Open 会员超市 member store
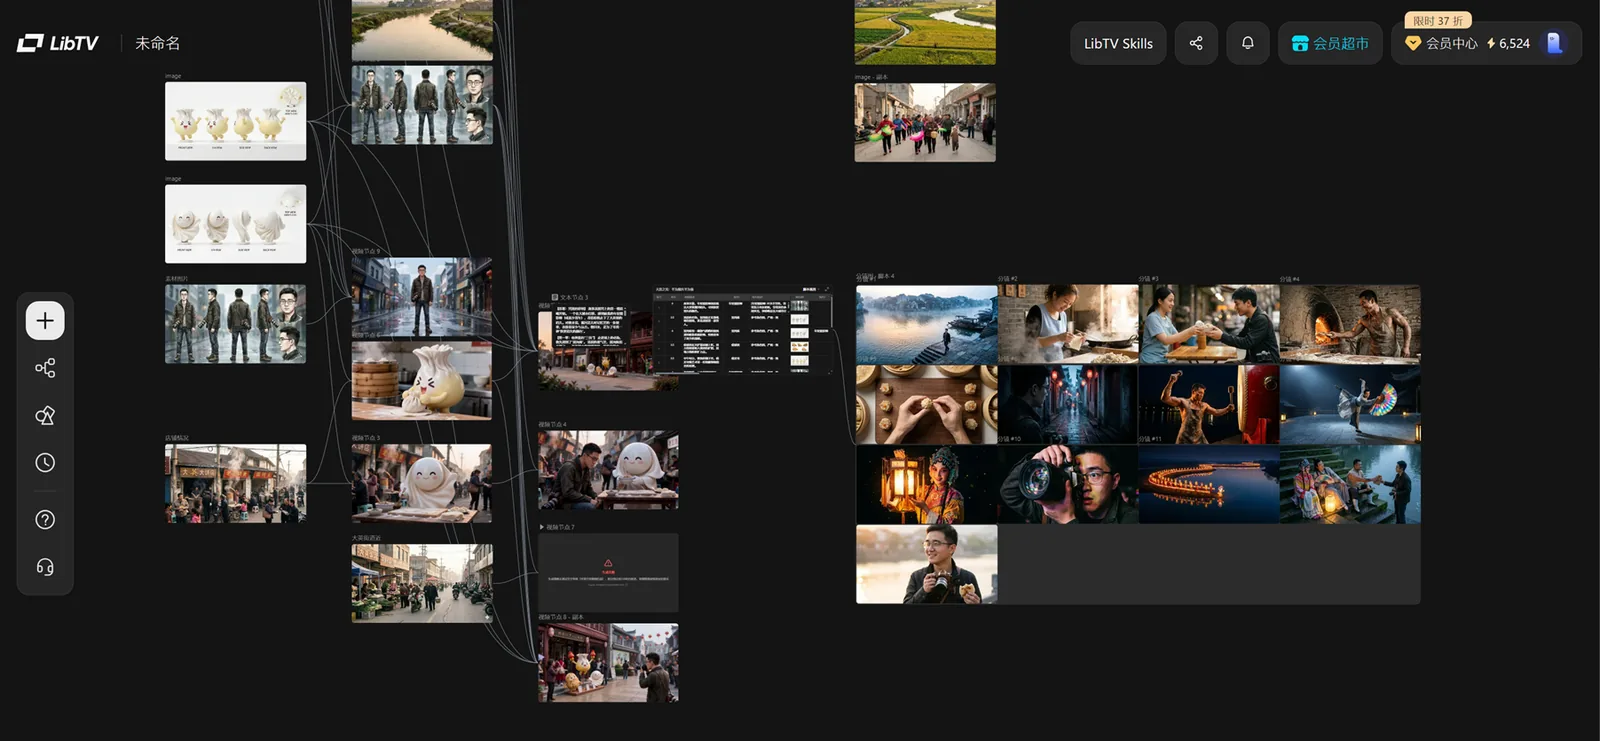The width and height of the screenshot is (1600, 741). point(1330,43)
